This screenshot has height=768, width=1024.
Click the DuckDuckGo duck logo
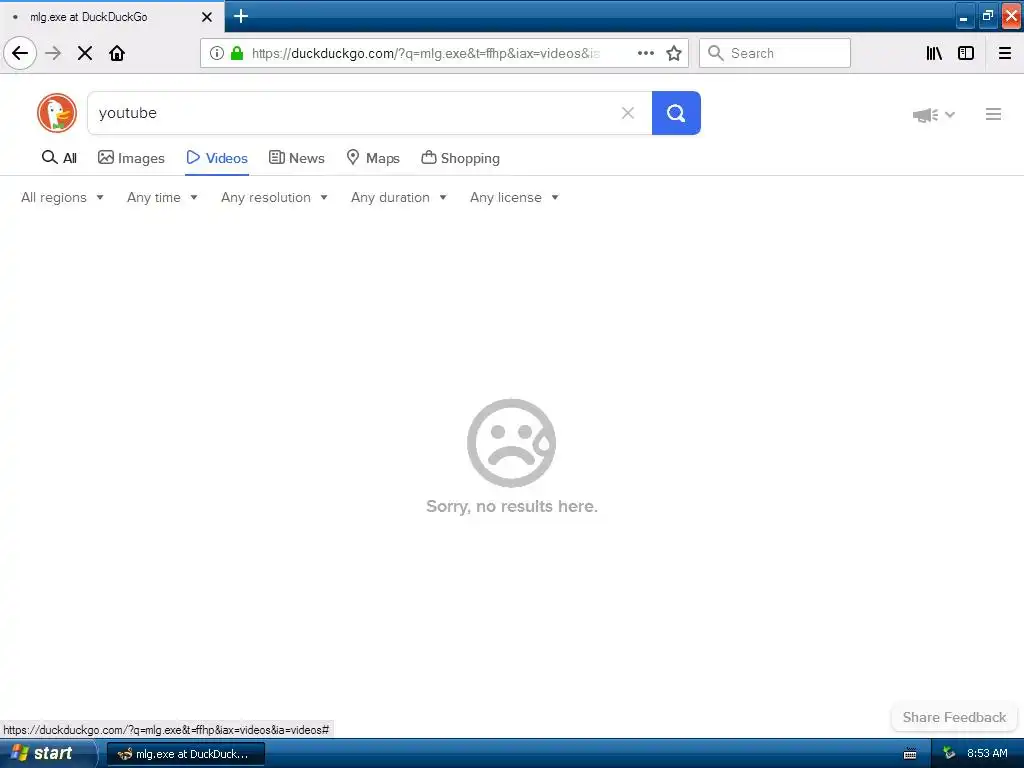[x=57, y=113]
